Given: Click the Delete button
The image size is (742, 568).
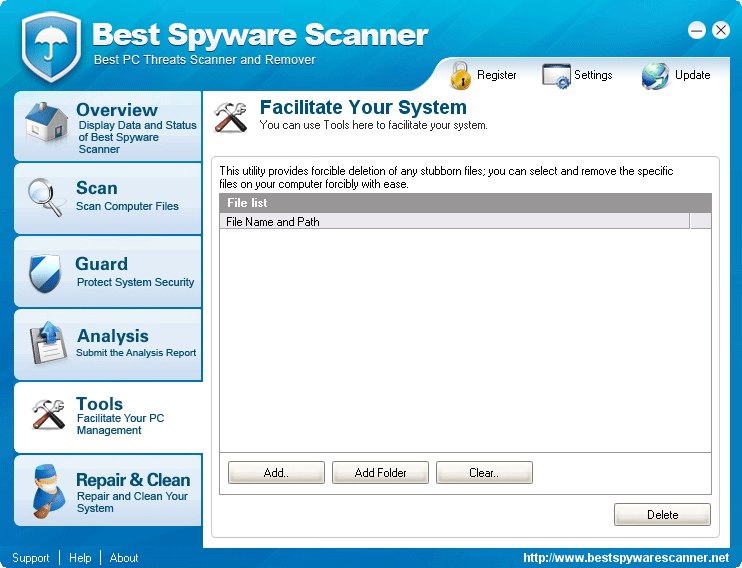Looking at the screenshot, I should pyautogui.click(x=662, y=515).
